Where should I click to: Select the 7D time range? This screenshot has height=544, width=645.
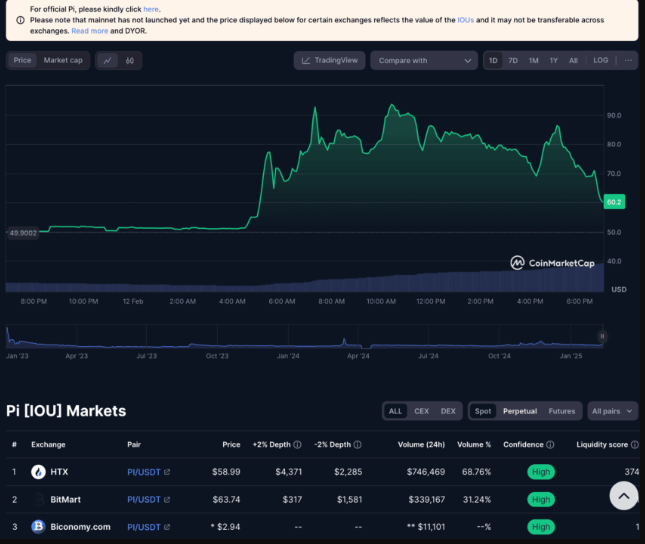[513, 60]
